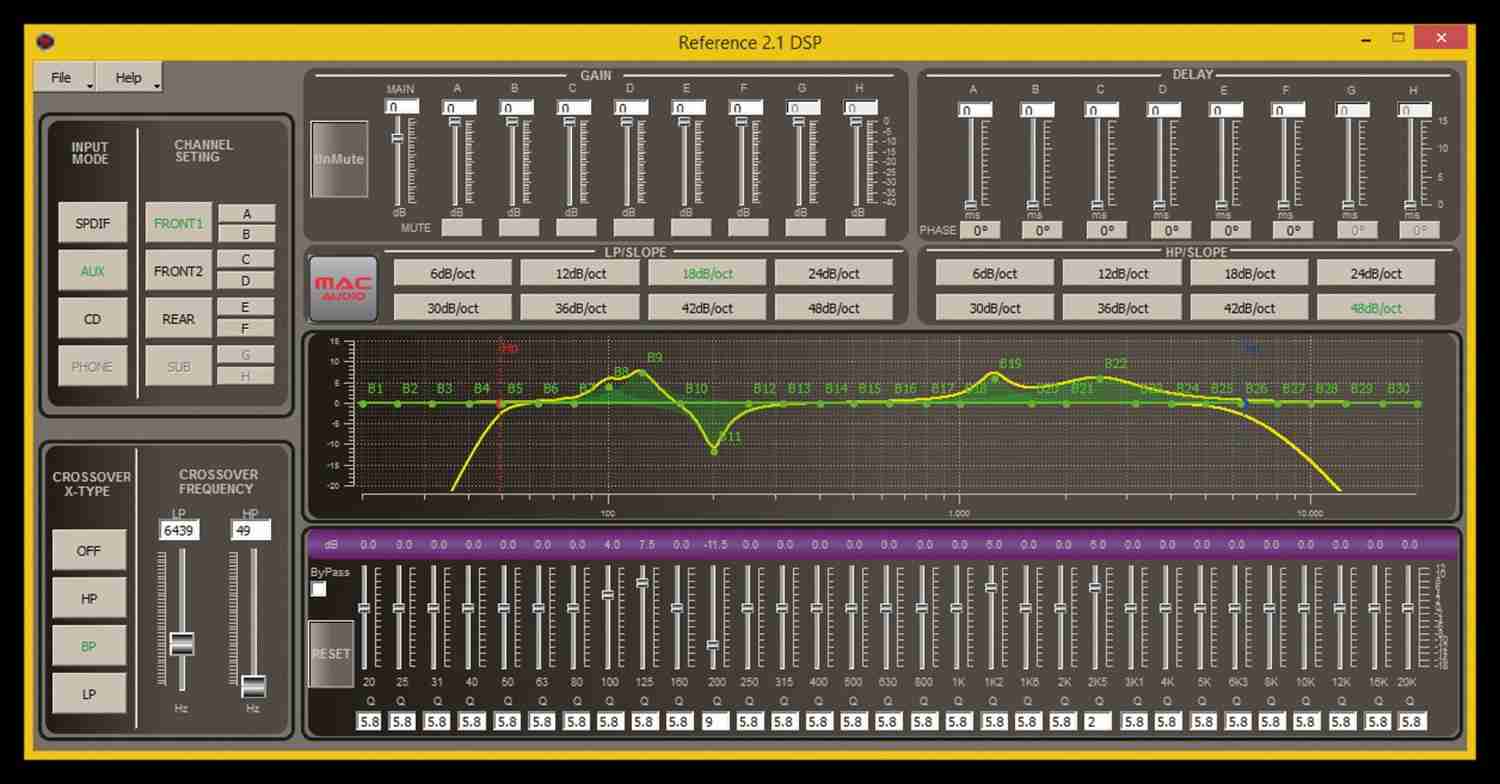Choose channel B button
Image resolution: width=1500 pixels, height=784 pixels.
[246, 234]
